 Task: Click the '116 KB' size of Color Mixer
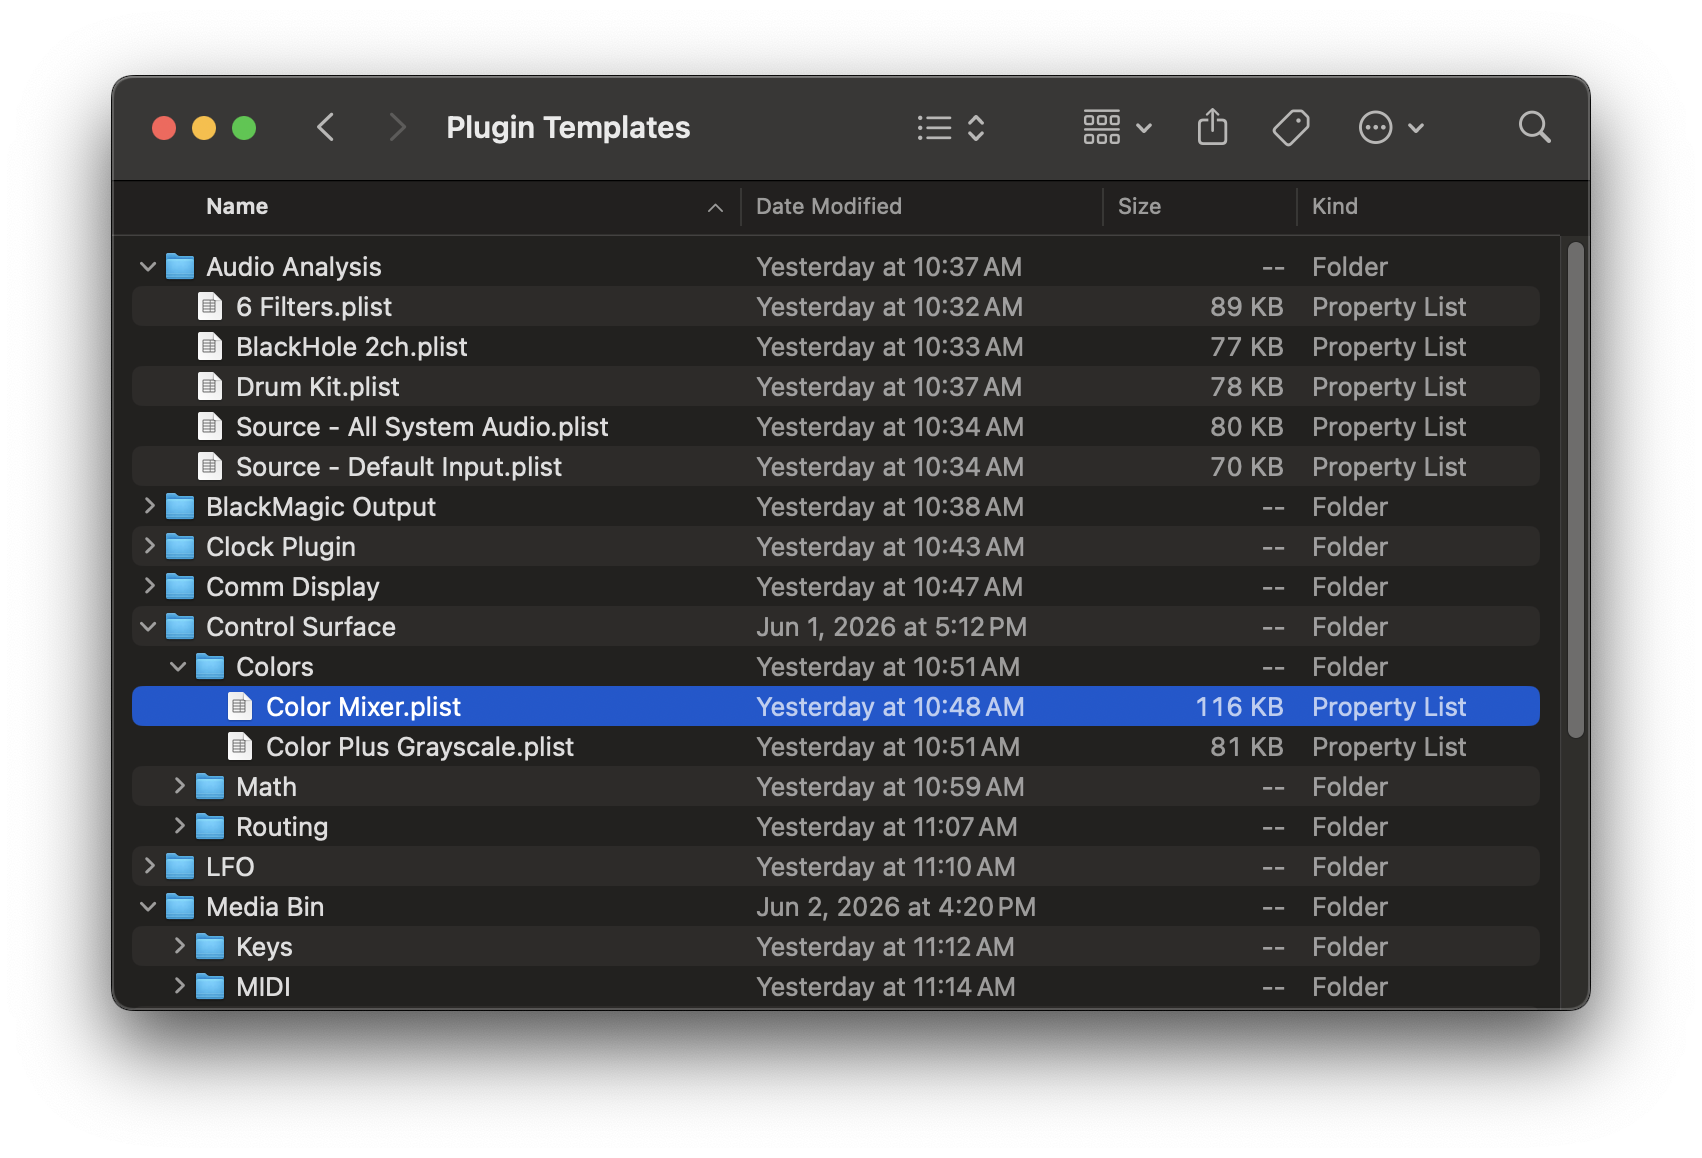(1239, 707)
